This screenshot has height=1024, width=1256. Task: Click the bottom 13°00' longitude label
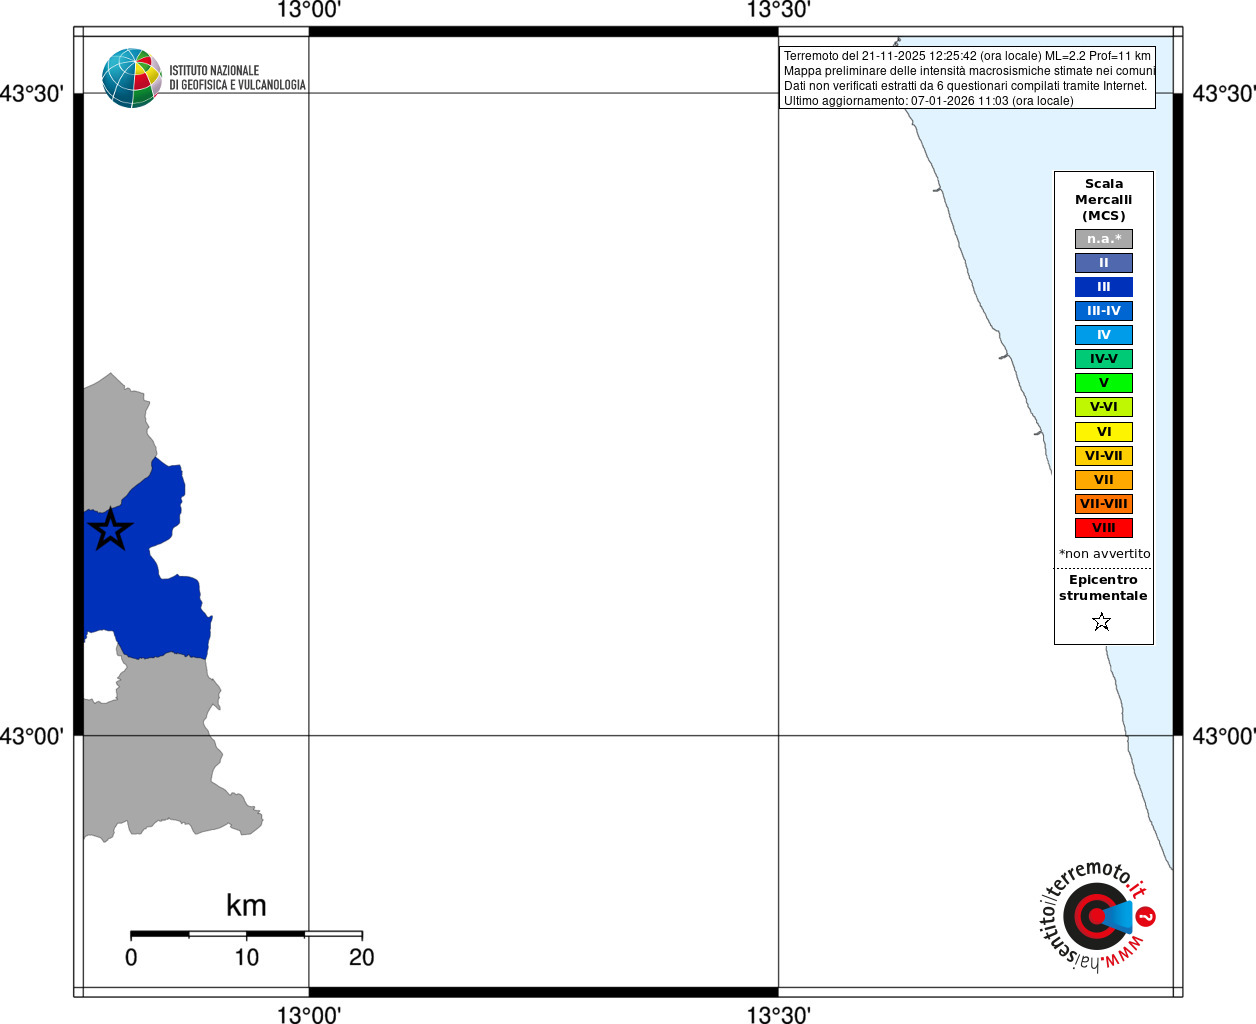coord(309,1014)
